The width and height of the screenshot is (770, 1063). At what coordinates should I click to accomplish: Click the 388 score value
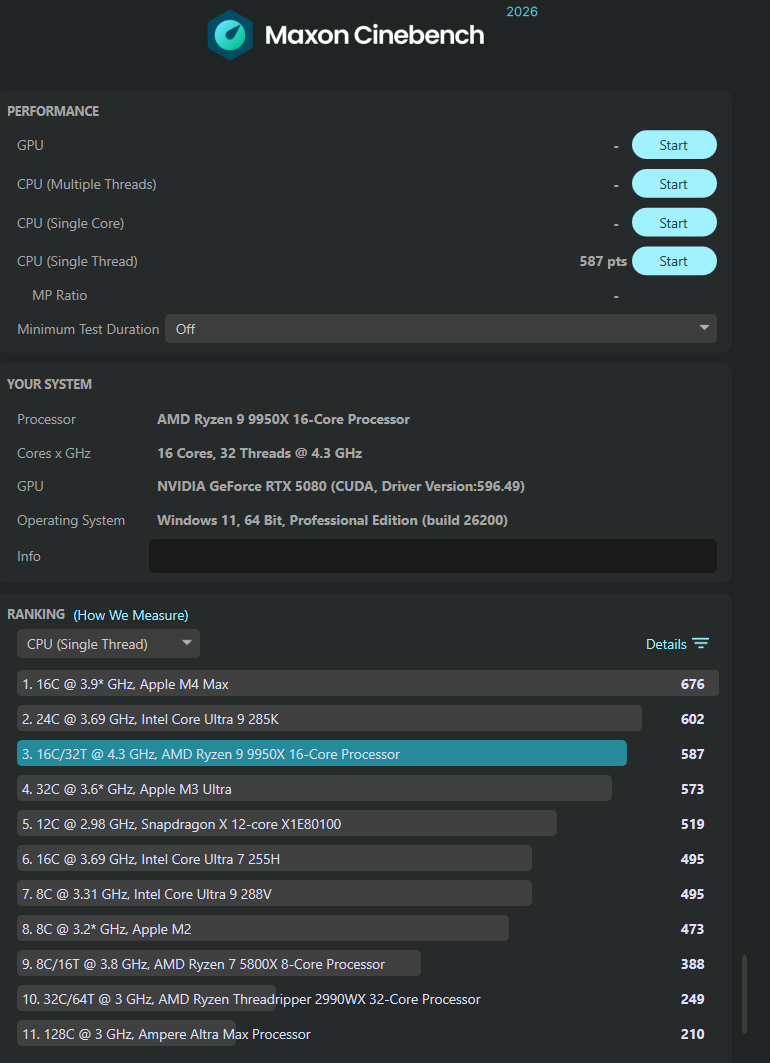click(x=692, y=964)
